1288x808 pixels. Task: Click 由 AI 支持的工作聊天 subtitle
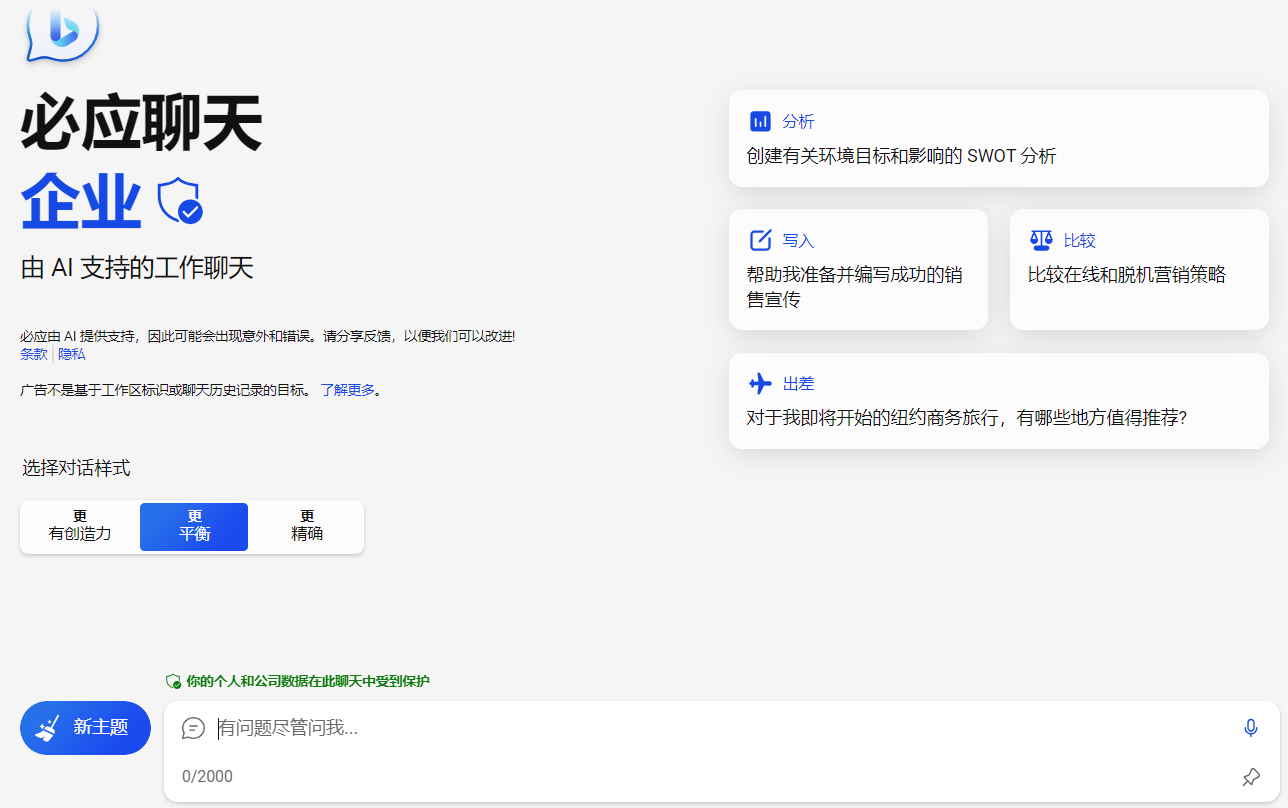point(137,268)
